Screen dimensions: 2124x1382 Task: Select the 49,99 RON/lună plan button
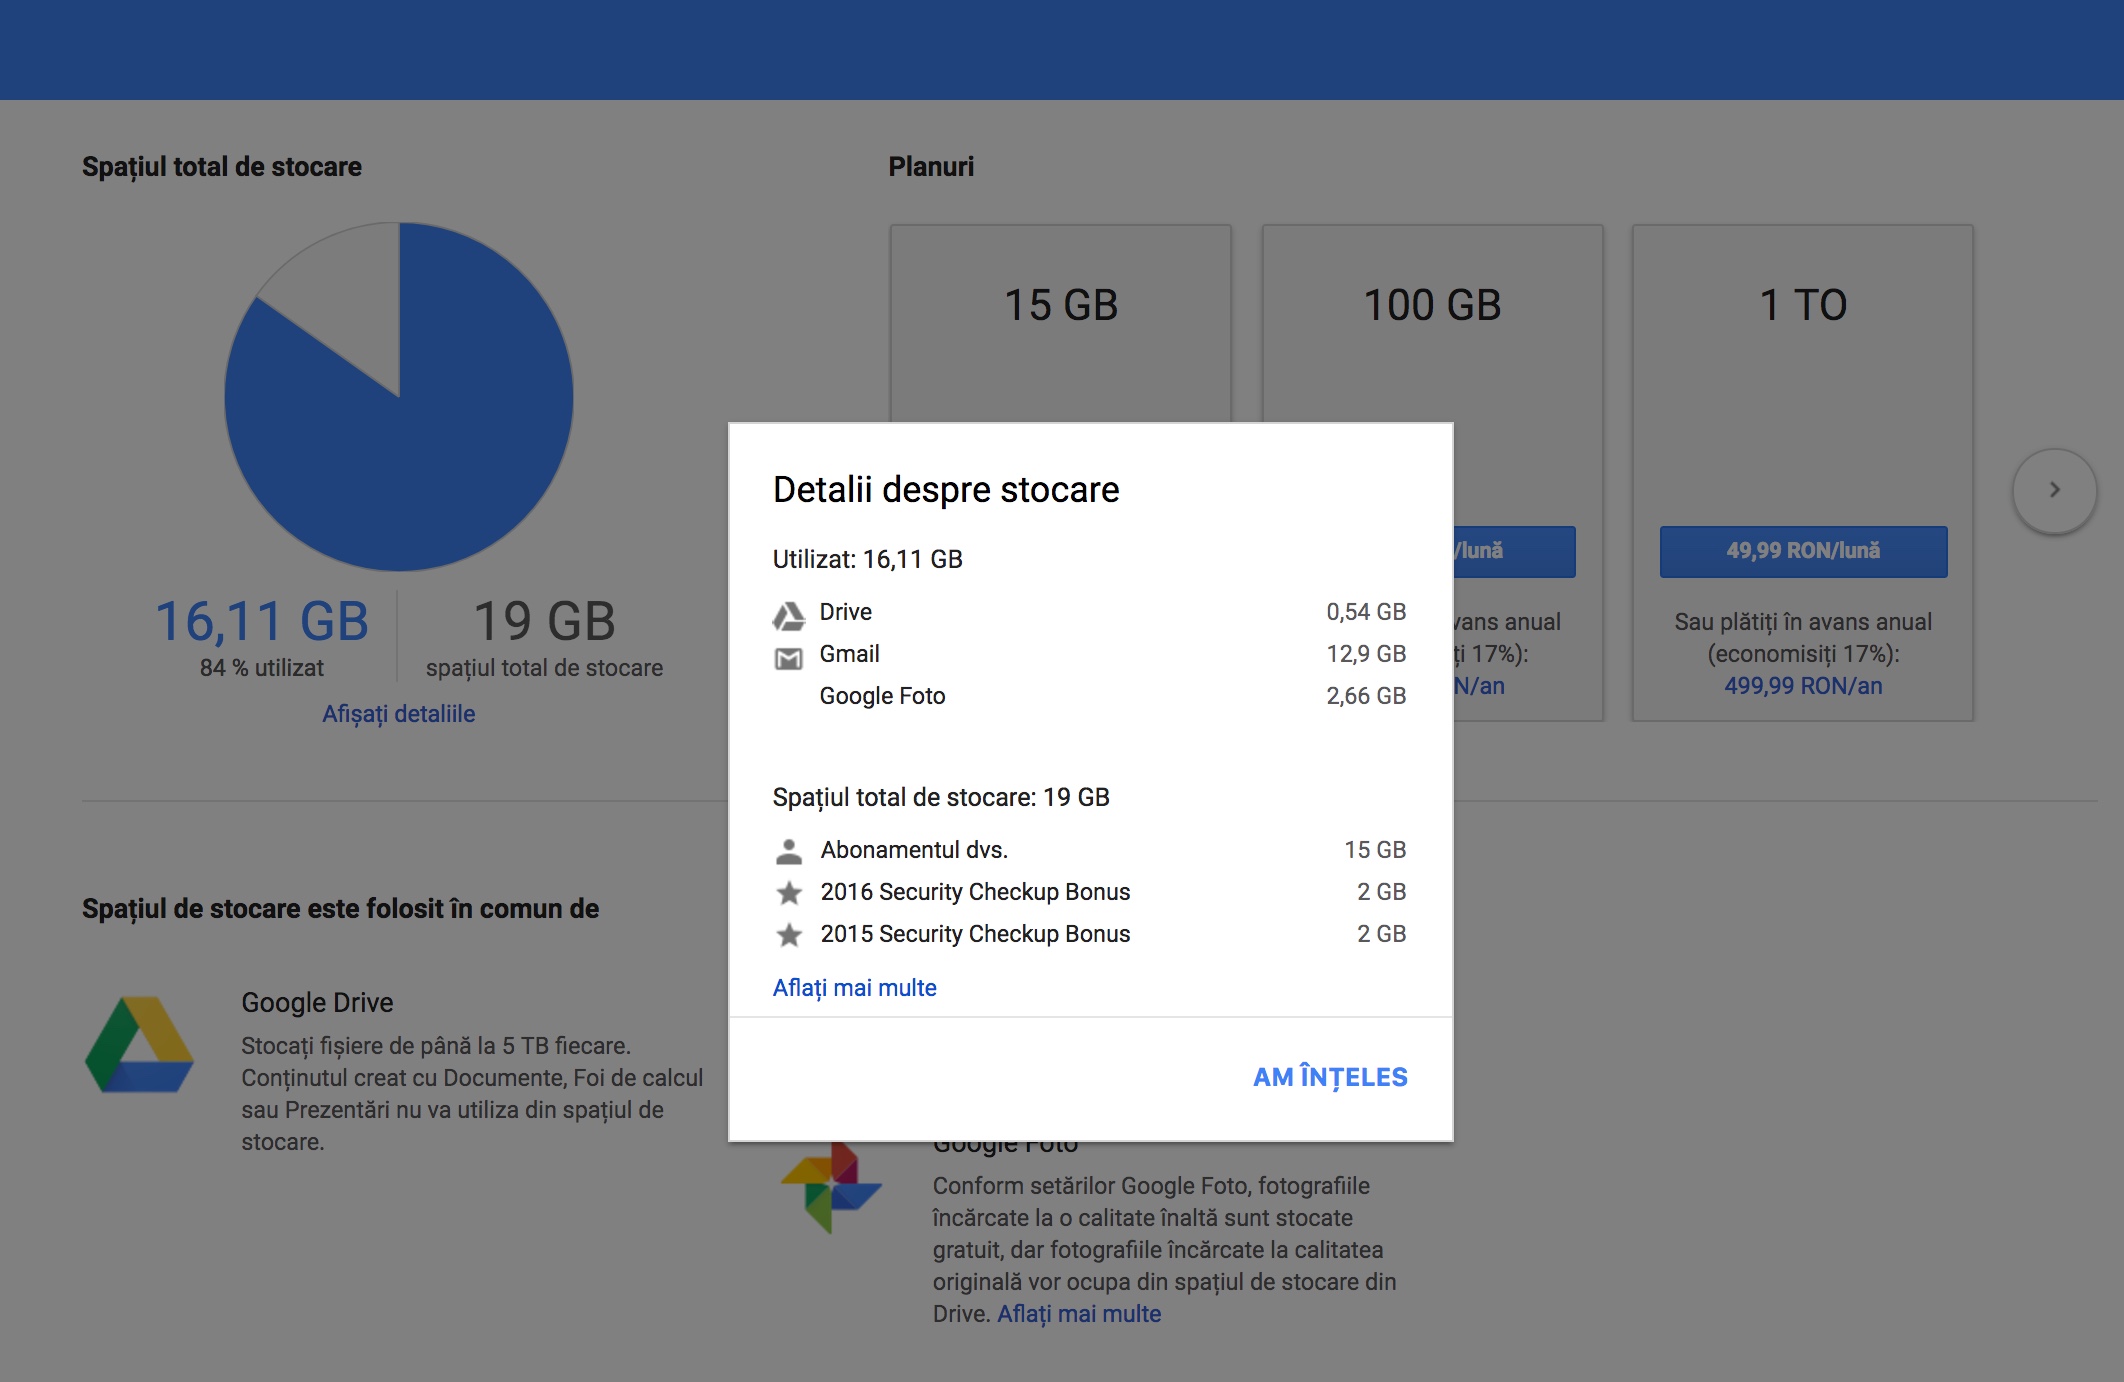1803,551
